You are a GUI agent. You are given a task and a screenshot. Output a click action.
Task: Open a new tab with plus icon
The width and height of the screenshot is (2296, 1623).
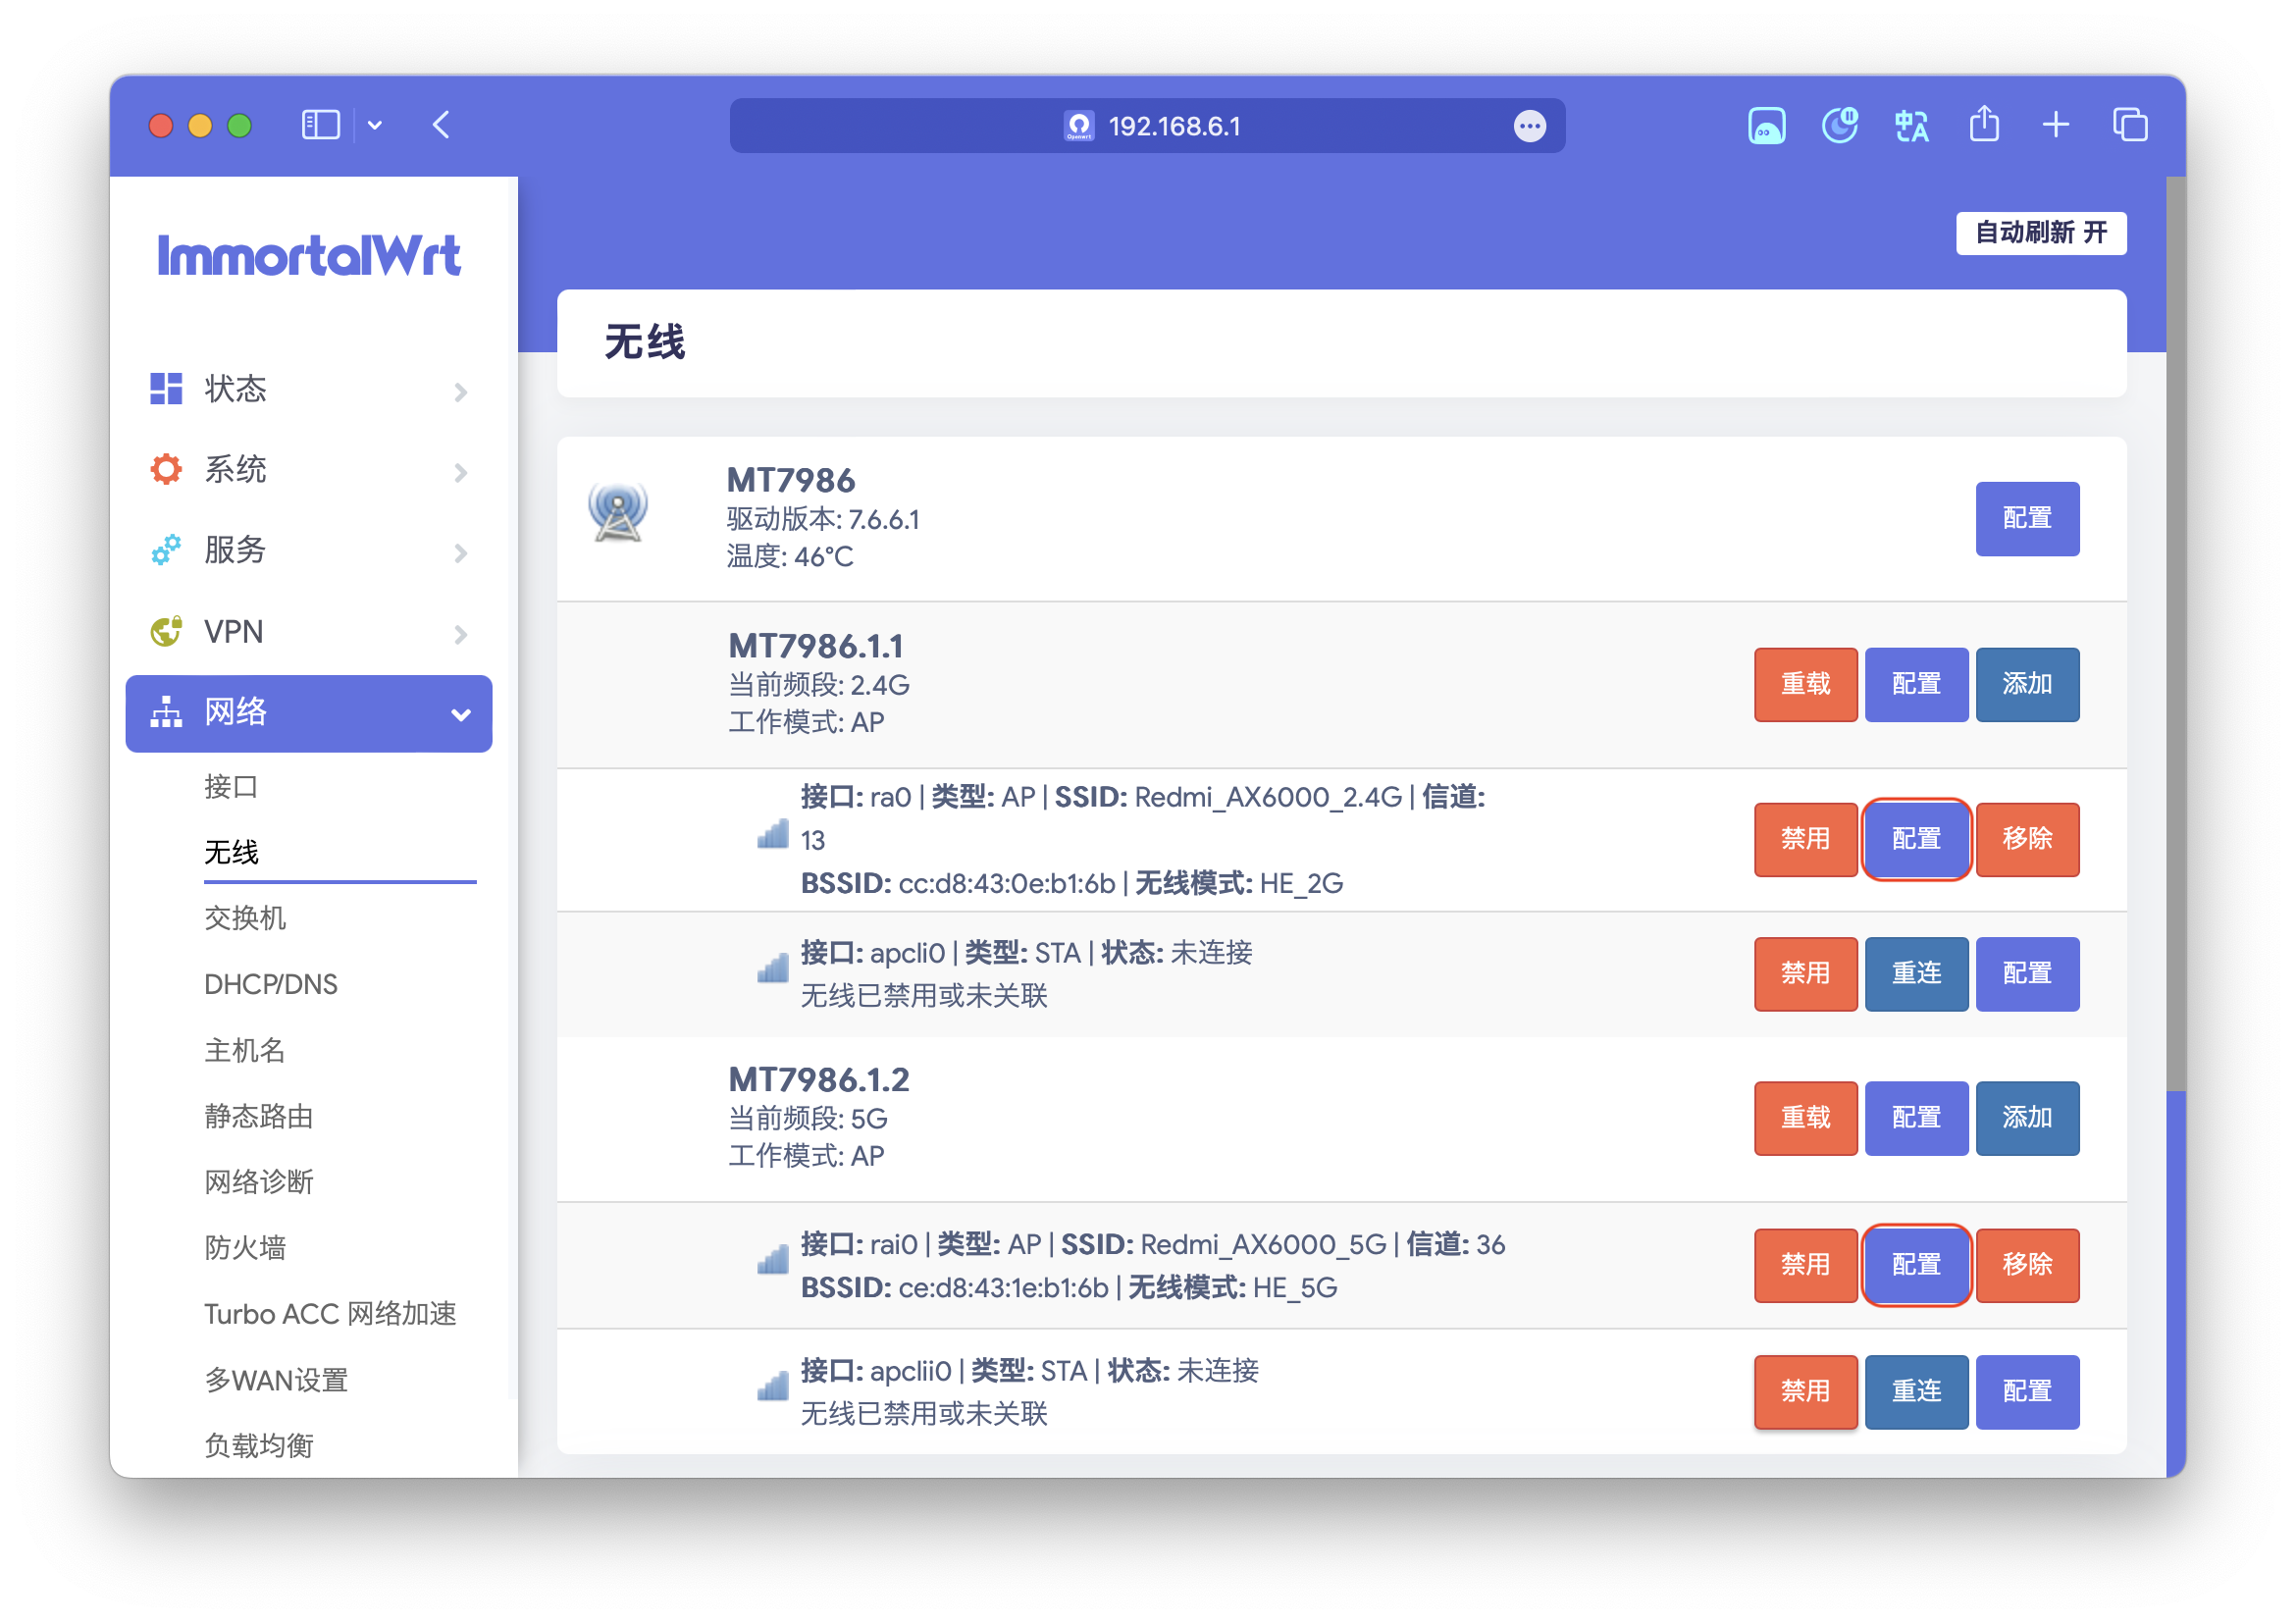(2056, 125)
